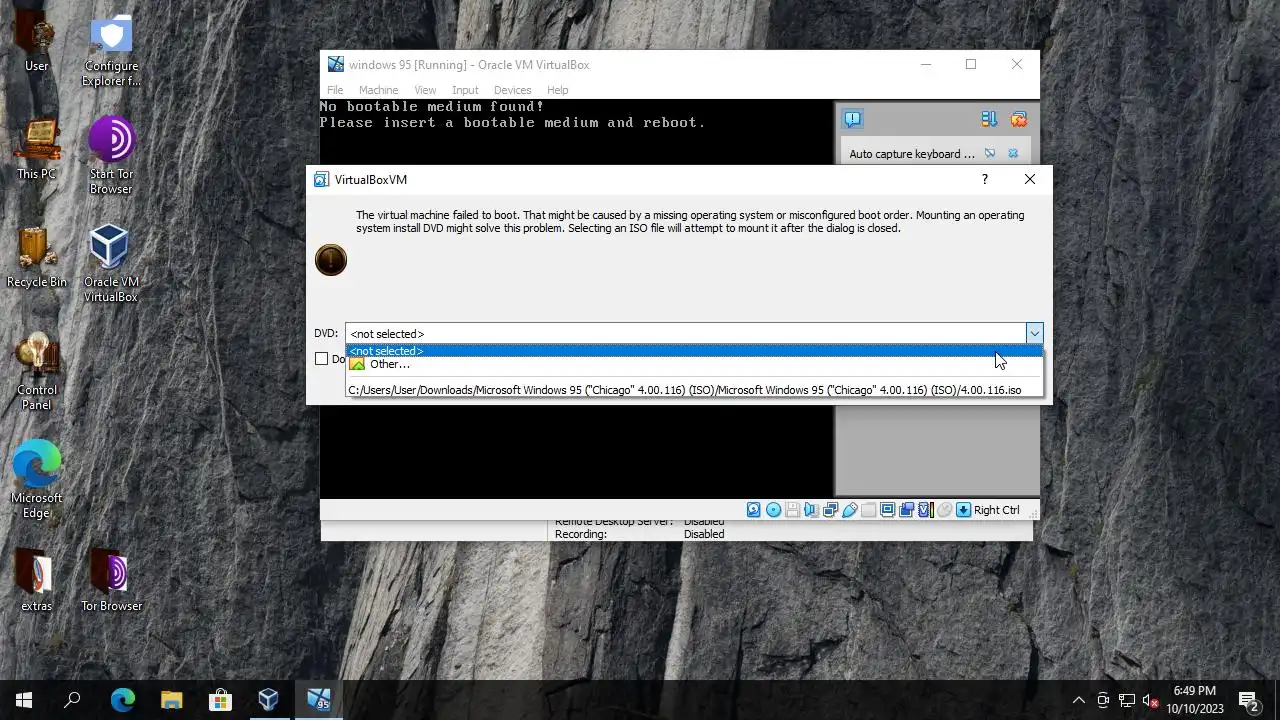The image size is (1280, 720).
Task: Show hidden system tray icons chevron
Action: point(1078,700)
